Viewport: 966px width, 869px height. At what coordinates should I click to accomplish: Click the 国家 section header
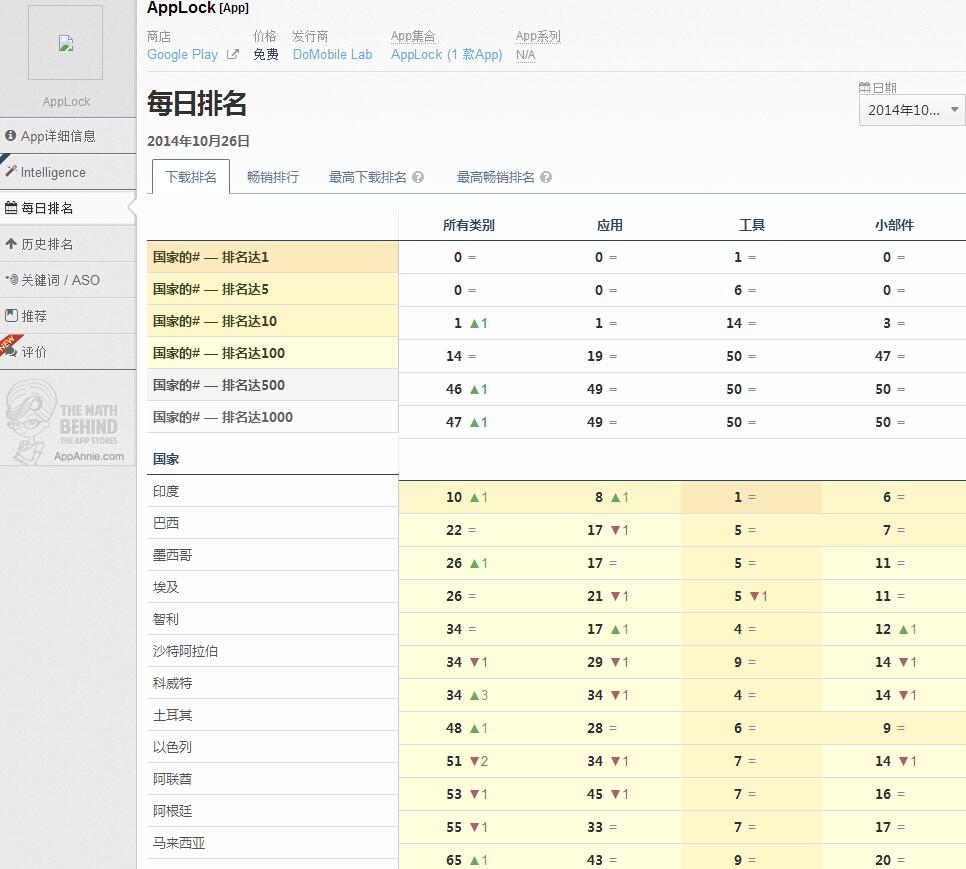click(166, 459)
